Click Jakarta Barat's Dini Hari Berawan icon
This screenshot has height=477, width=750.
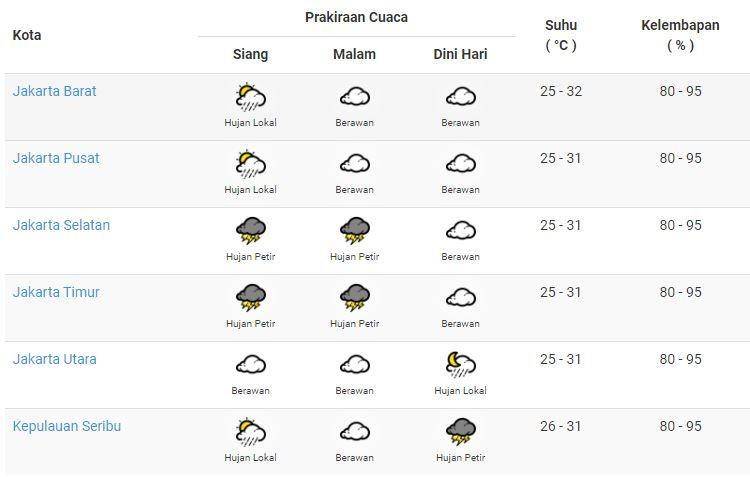coord(460,97)
